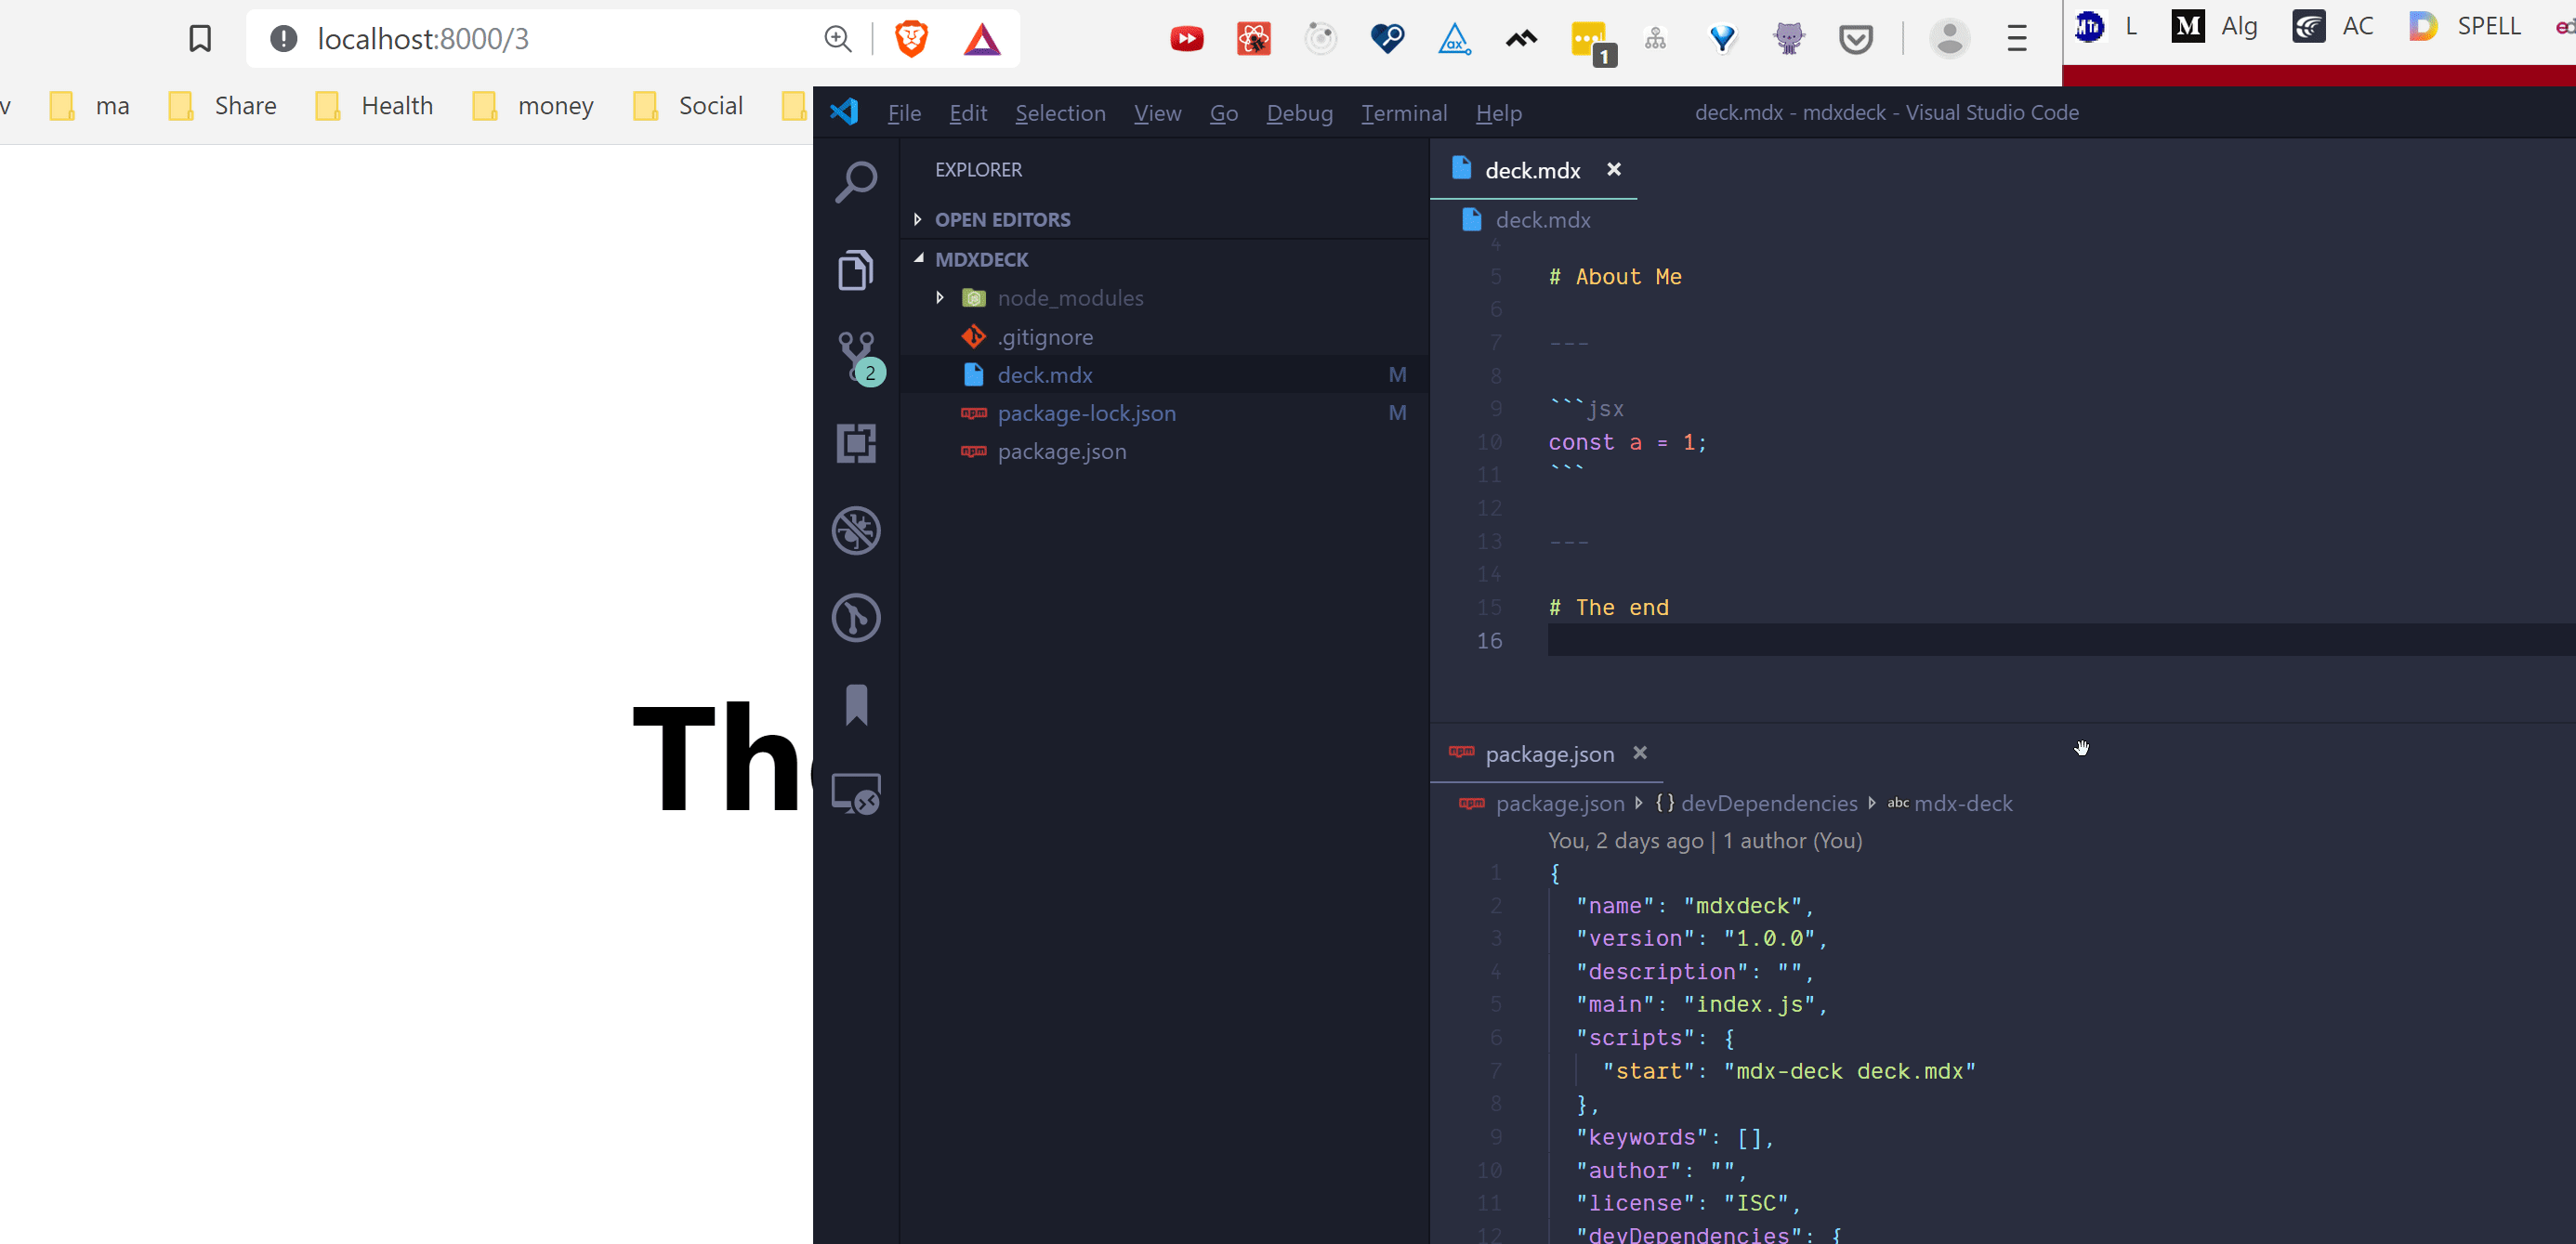This screenshot has width=2576, height=1244.
Task: Click the VS Code logo icon
Action: (844, 112)
